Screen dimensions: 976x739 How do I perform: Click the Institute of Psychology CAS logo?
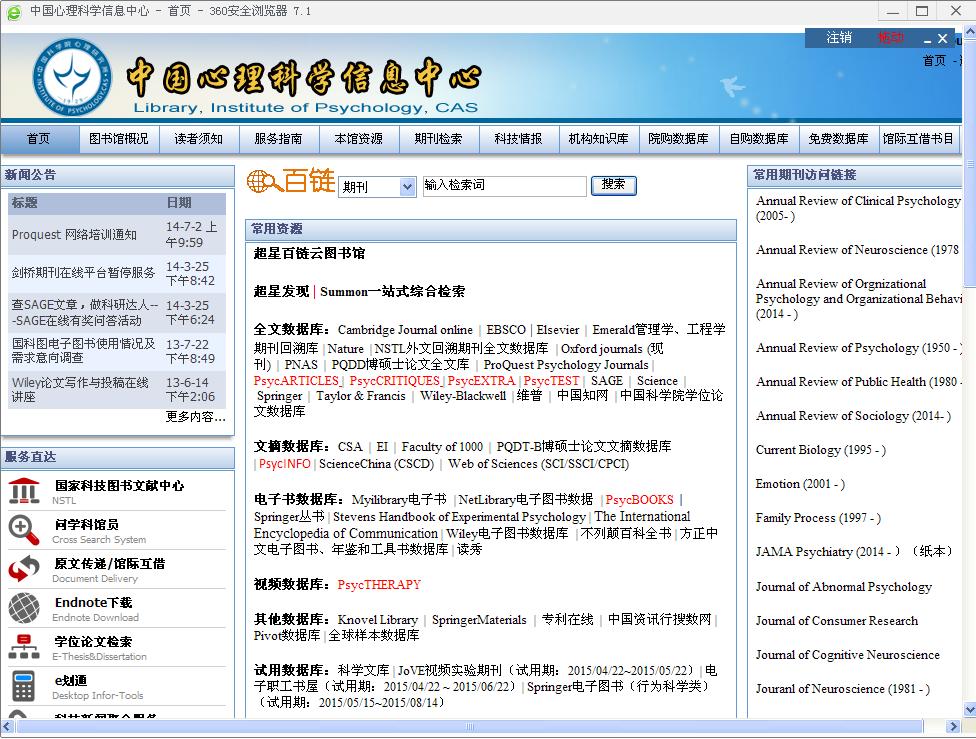coord(72,77)
